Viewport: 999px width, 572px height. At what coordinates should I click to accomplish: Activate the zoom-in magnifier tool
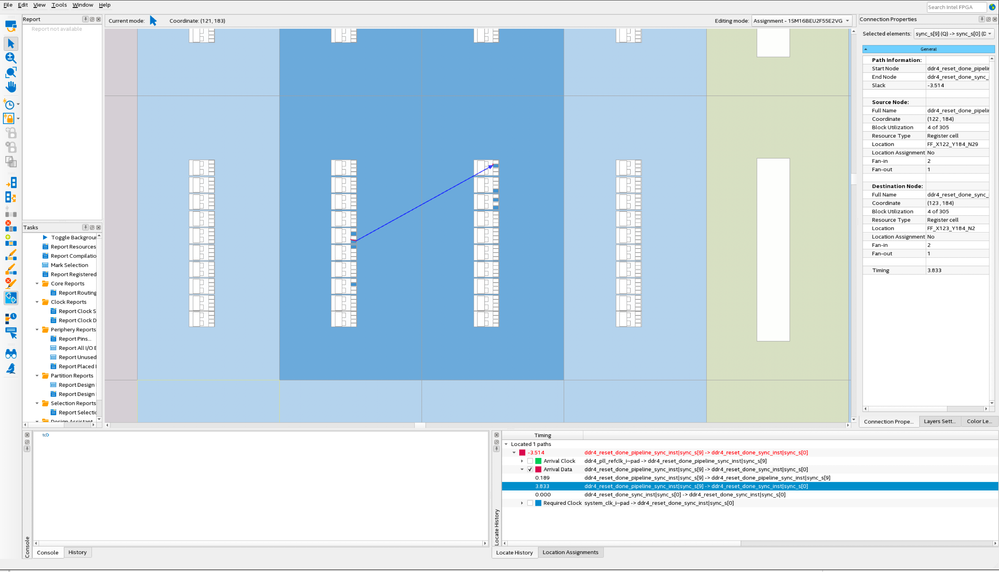(11, 58)
